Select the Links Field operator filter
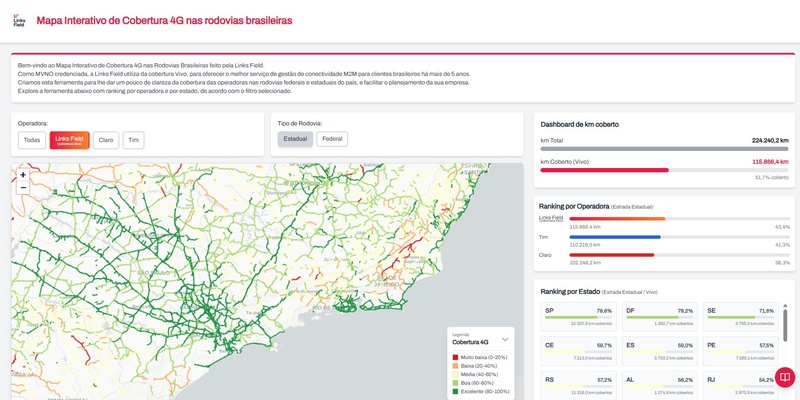 pos(69,140)
